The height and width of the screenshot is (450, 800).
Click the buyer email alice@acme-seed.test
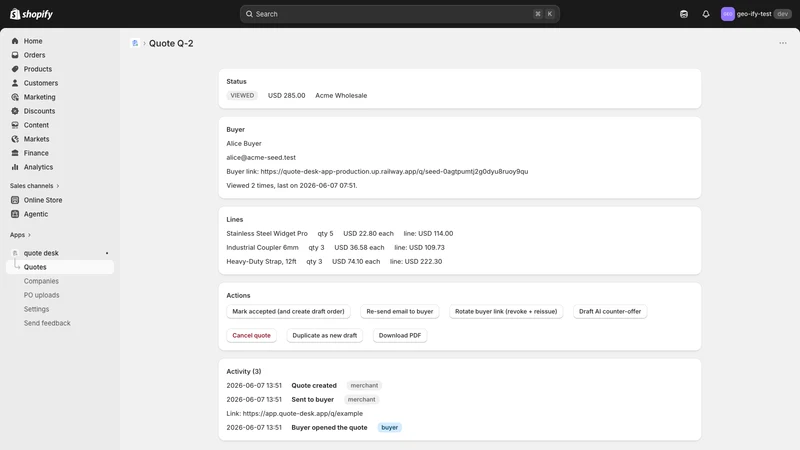pyautogui.click(x=261, y=158)
